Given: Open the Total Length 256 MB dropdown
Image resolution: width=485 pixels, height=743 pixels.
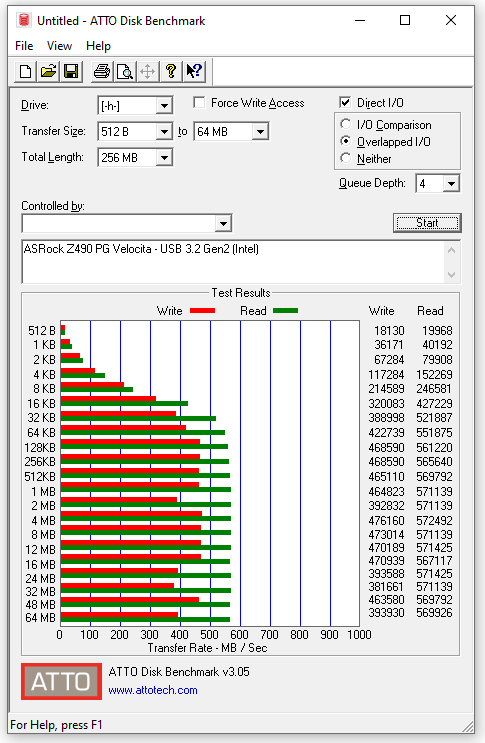Looking at the screenshot, I should [164, 157].
